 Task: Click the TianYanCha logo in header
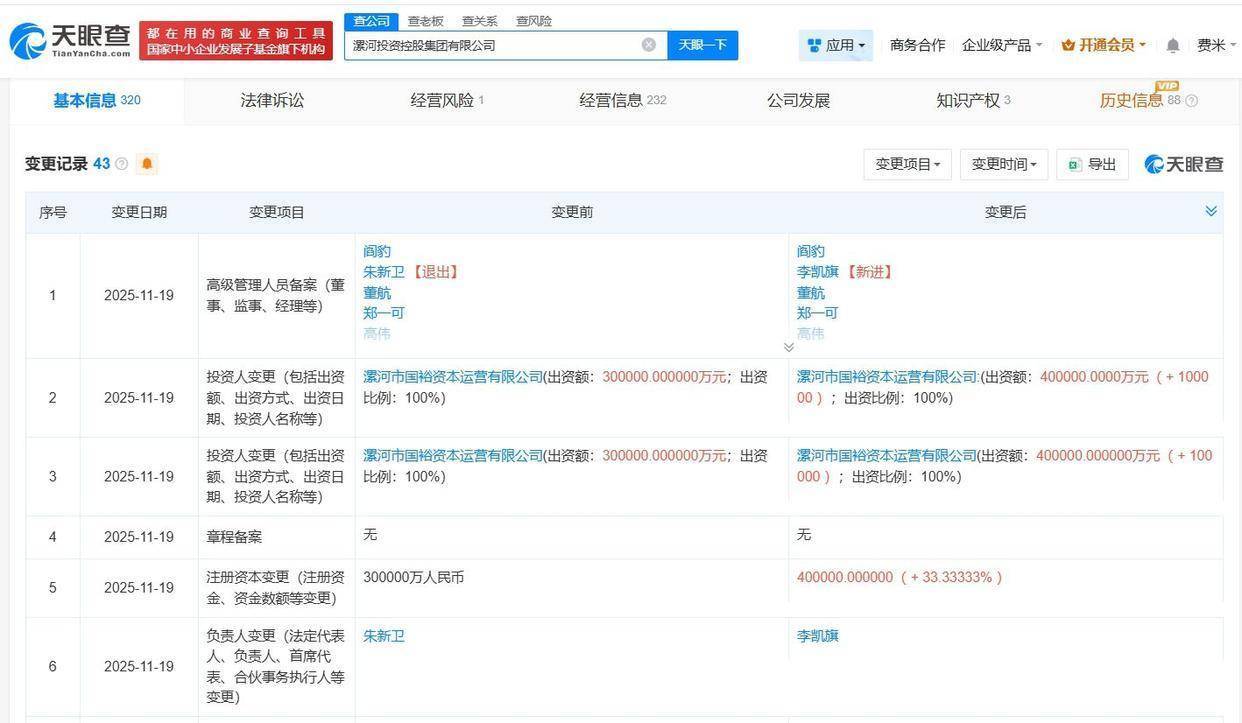[70, 41]
